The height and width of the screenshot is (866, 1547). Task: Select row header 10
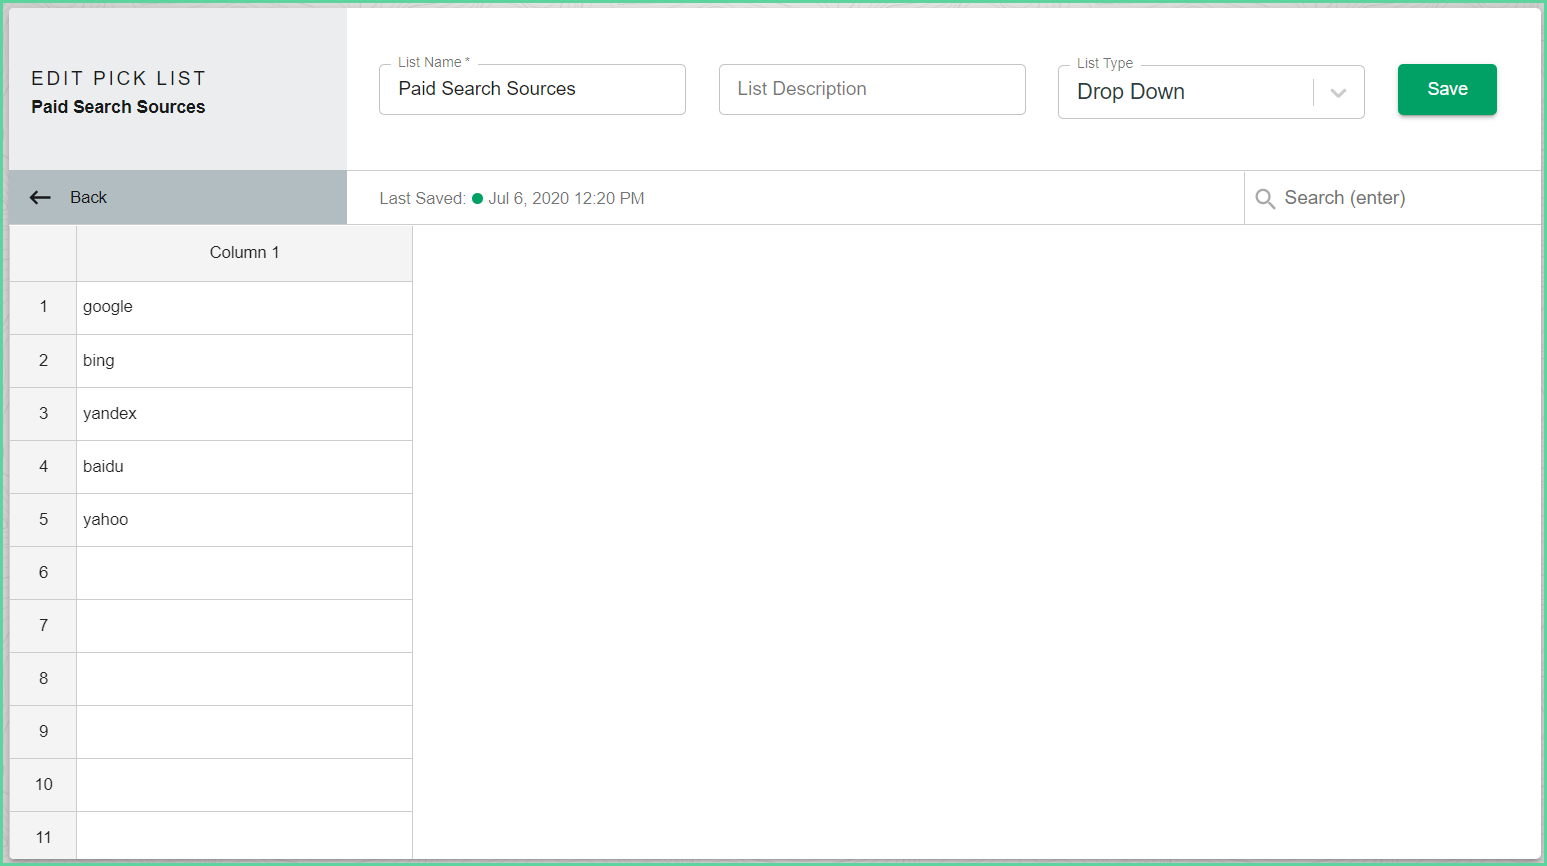(43, 785)
